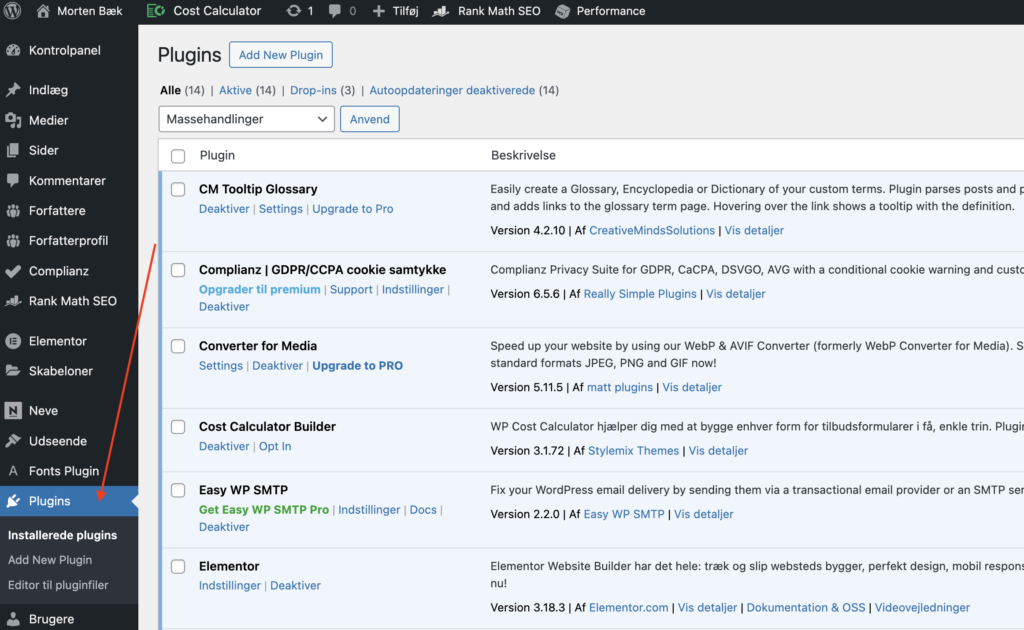
Task: Filter plugins by Drop-ins
Action: 313,90
